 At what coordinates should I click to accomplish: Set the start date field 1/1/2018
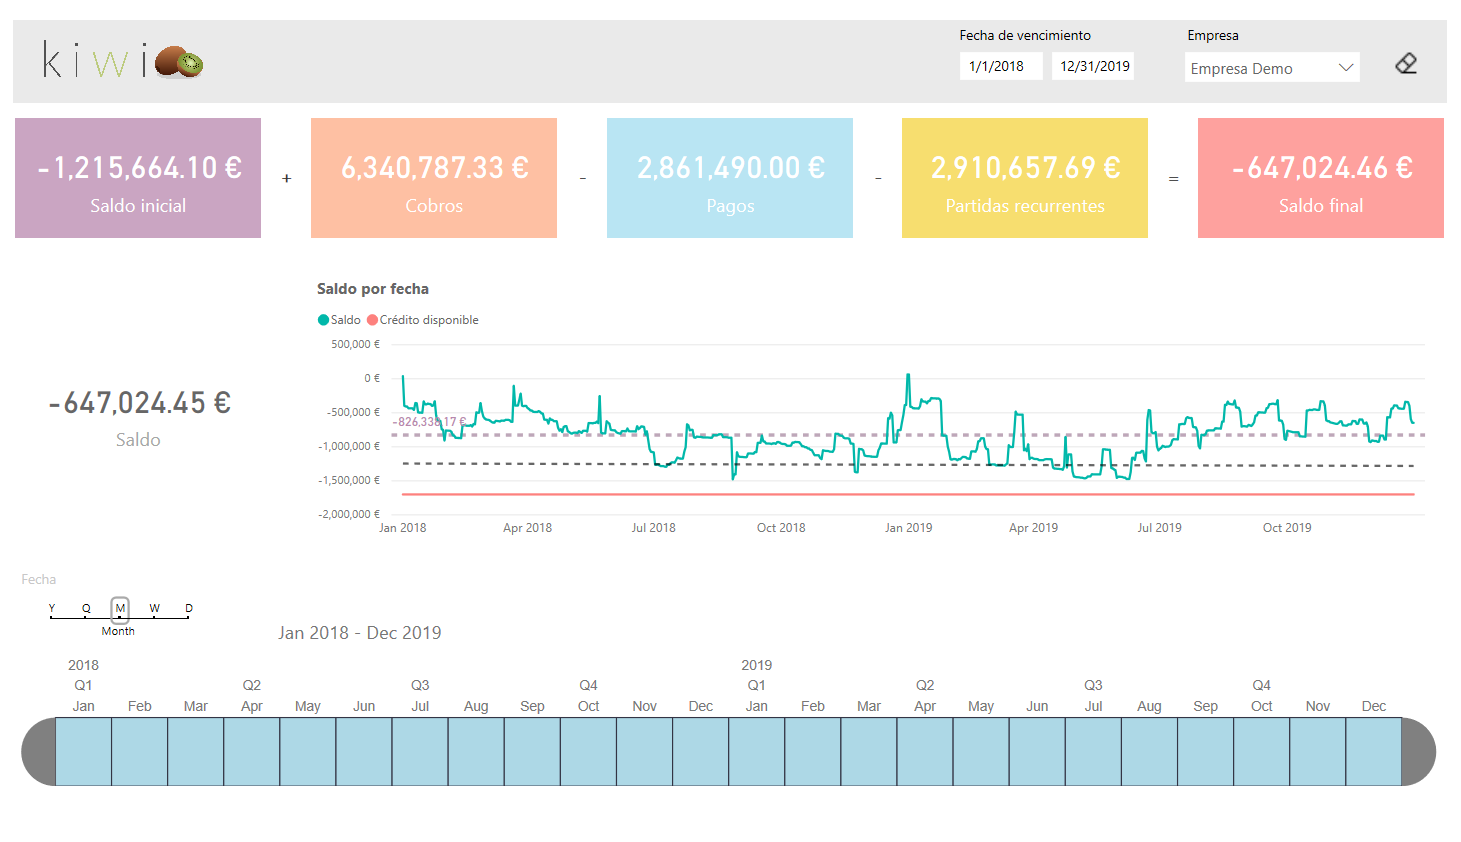[1001, 66]
